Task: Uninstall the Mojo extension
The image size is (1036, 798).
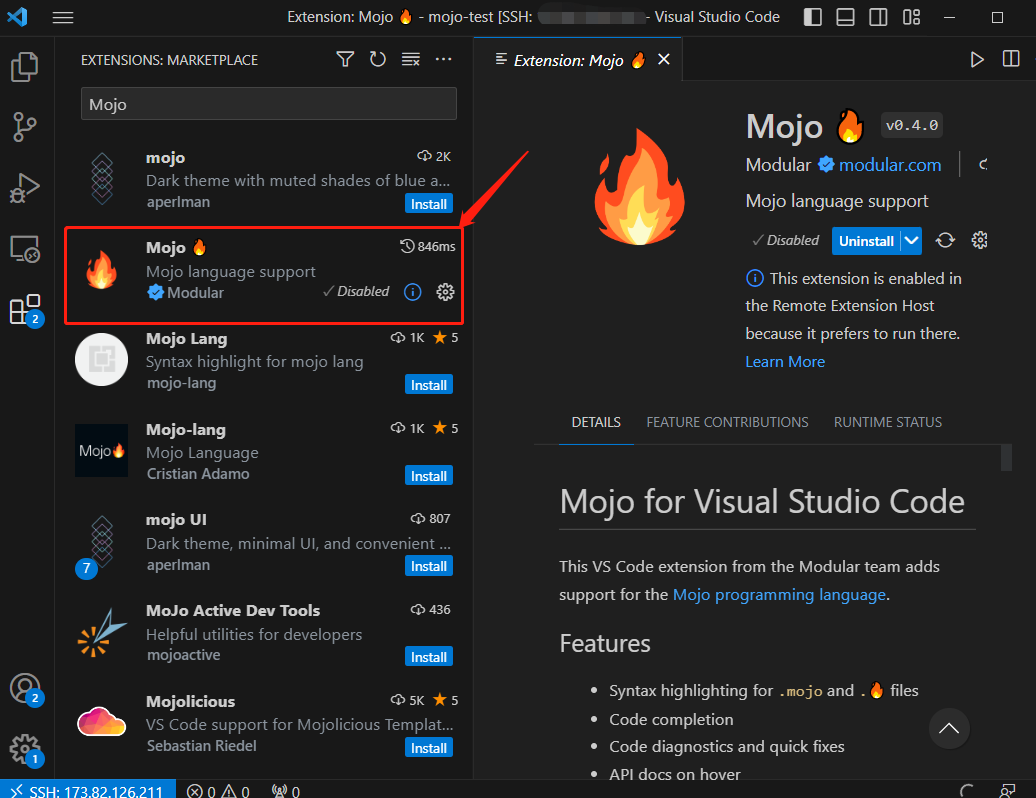Action: click(x=866, y=241)
